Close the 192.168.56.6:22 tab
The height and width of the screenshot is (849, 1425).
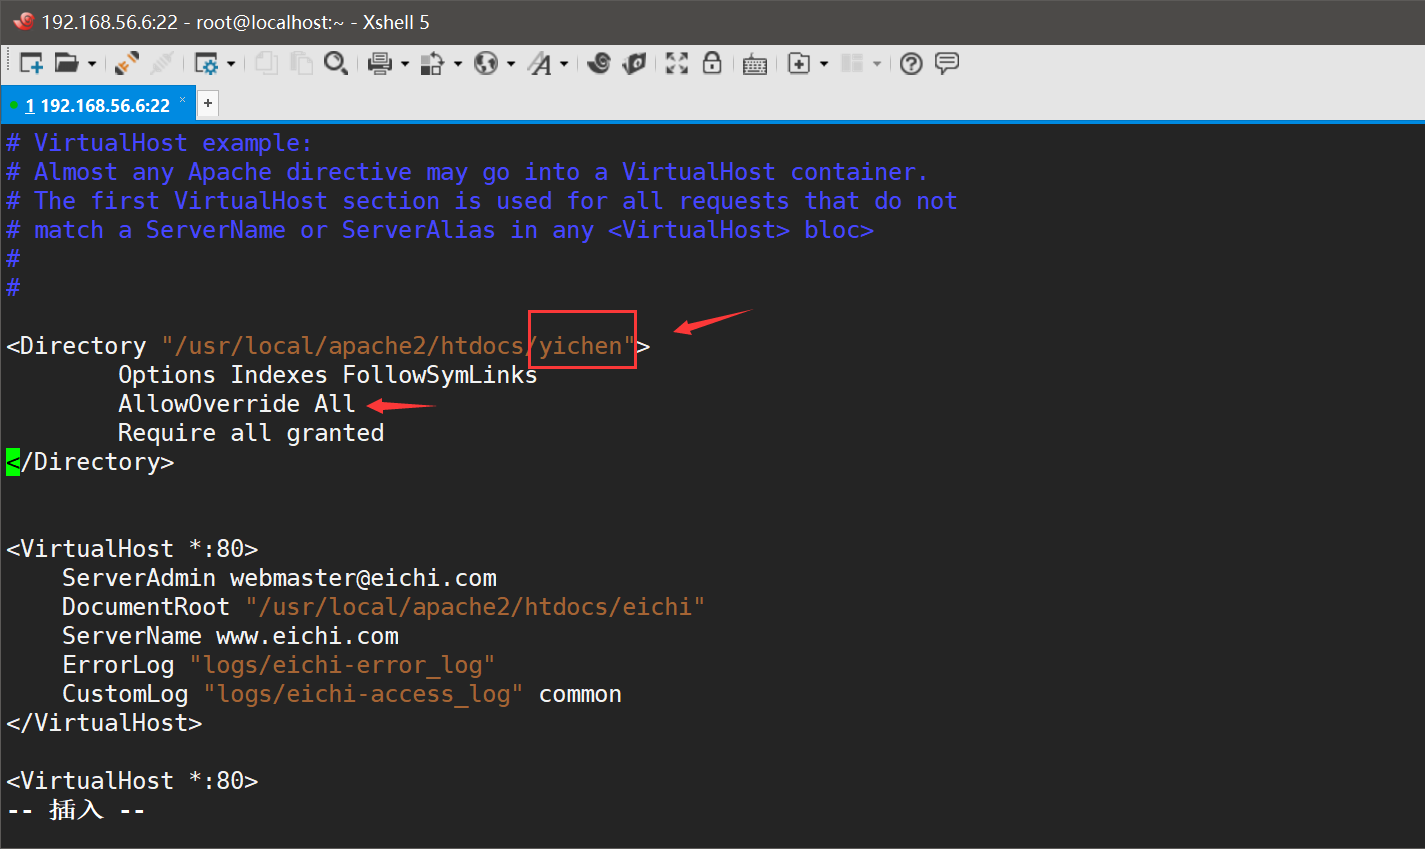pyautogui.click(x=183, y=100)
